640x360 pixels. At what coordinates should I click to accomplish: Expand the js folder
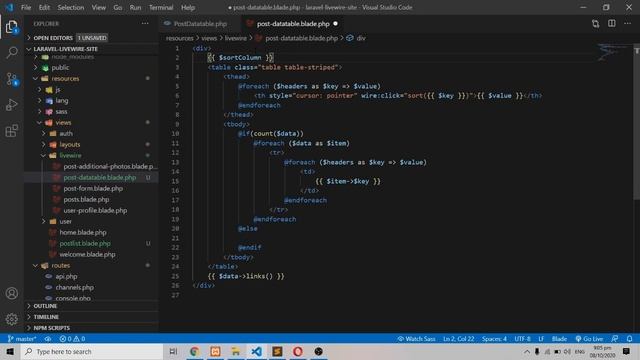(58, 89)
